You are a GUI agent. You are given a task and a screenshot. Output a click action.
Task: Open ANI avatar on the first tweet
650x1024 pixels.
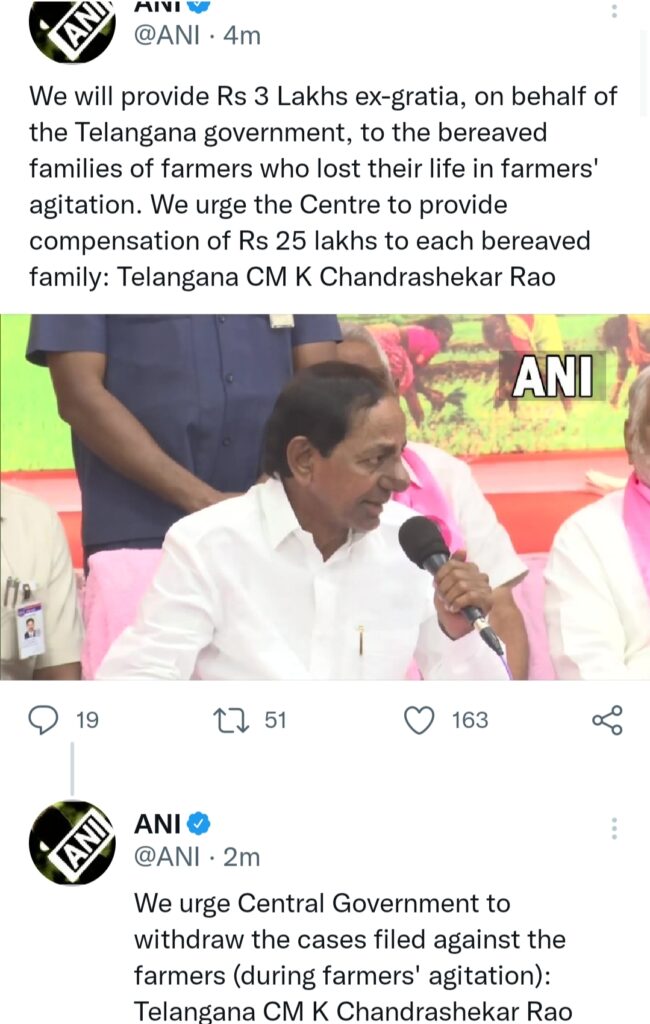[72, 31]
